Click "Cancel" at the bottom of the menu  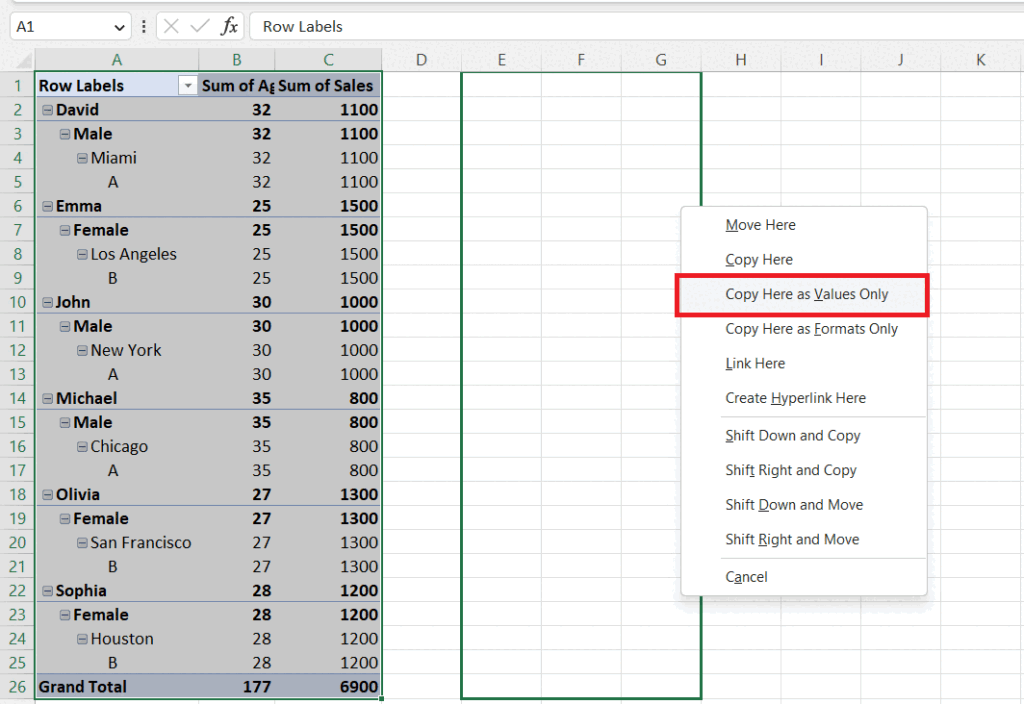click(746, 576)
